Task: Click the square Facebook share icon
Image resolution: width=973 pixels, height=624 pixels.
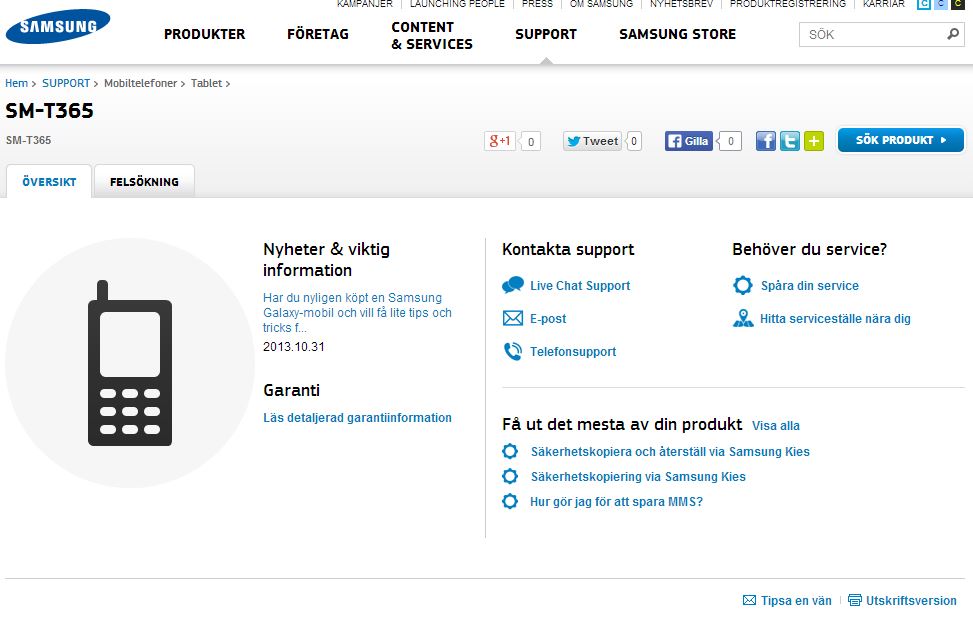Action: pos(766,141)
